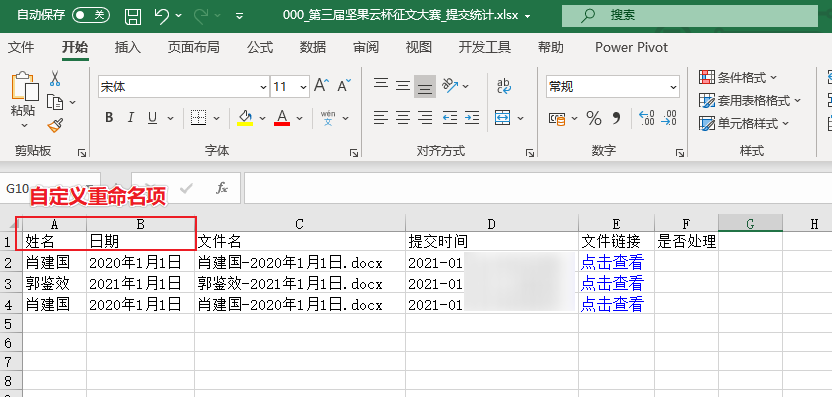
Task: Click Top Align icon
Action: pyautogui.click(x=380, y=85)
